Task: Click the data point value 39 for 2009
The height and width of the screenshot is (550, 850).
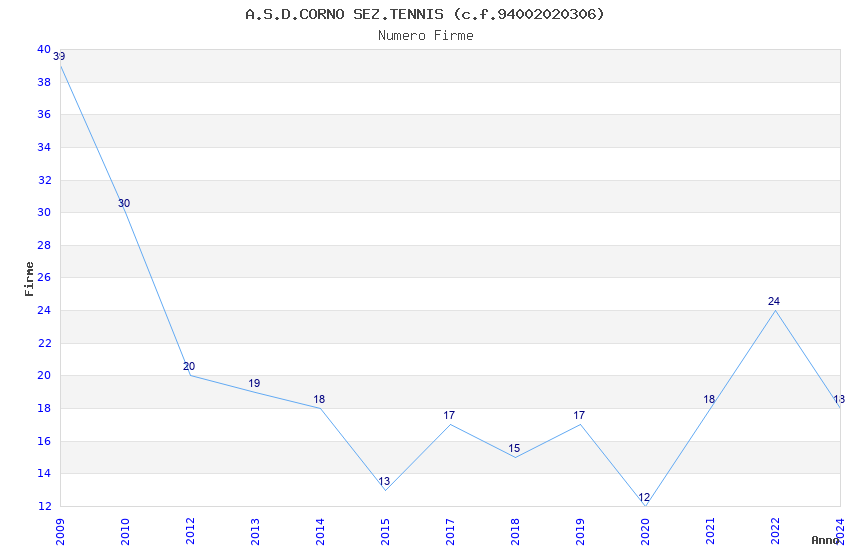Action: coord(59,56)
